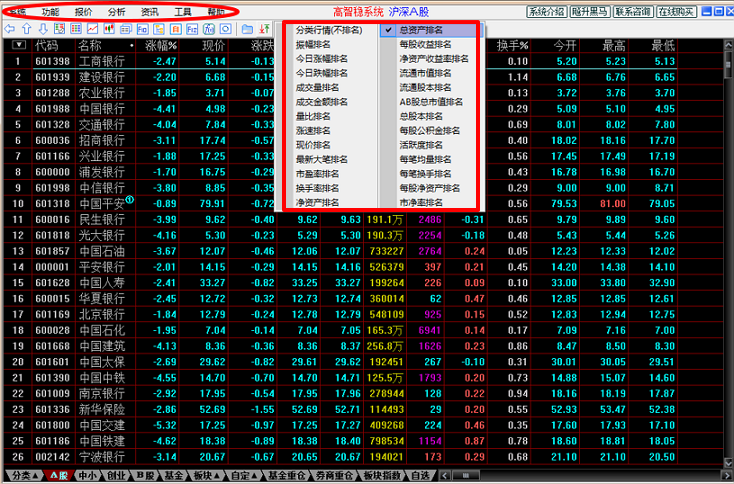The image size is (734, 484).
Task: Click the 联系咨询 button
Action: click(x=633, y=11)
